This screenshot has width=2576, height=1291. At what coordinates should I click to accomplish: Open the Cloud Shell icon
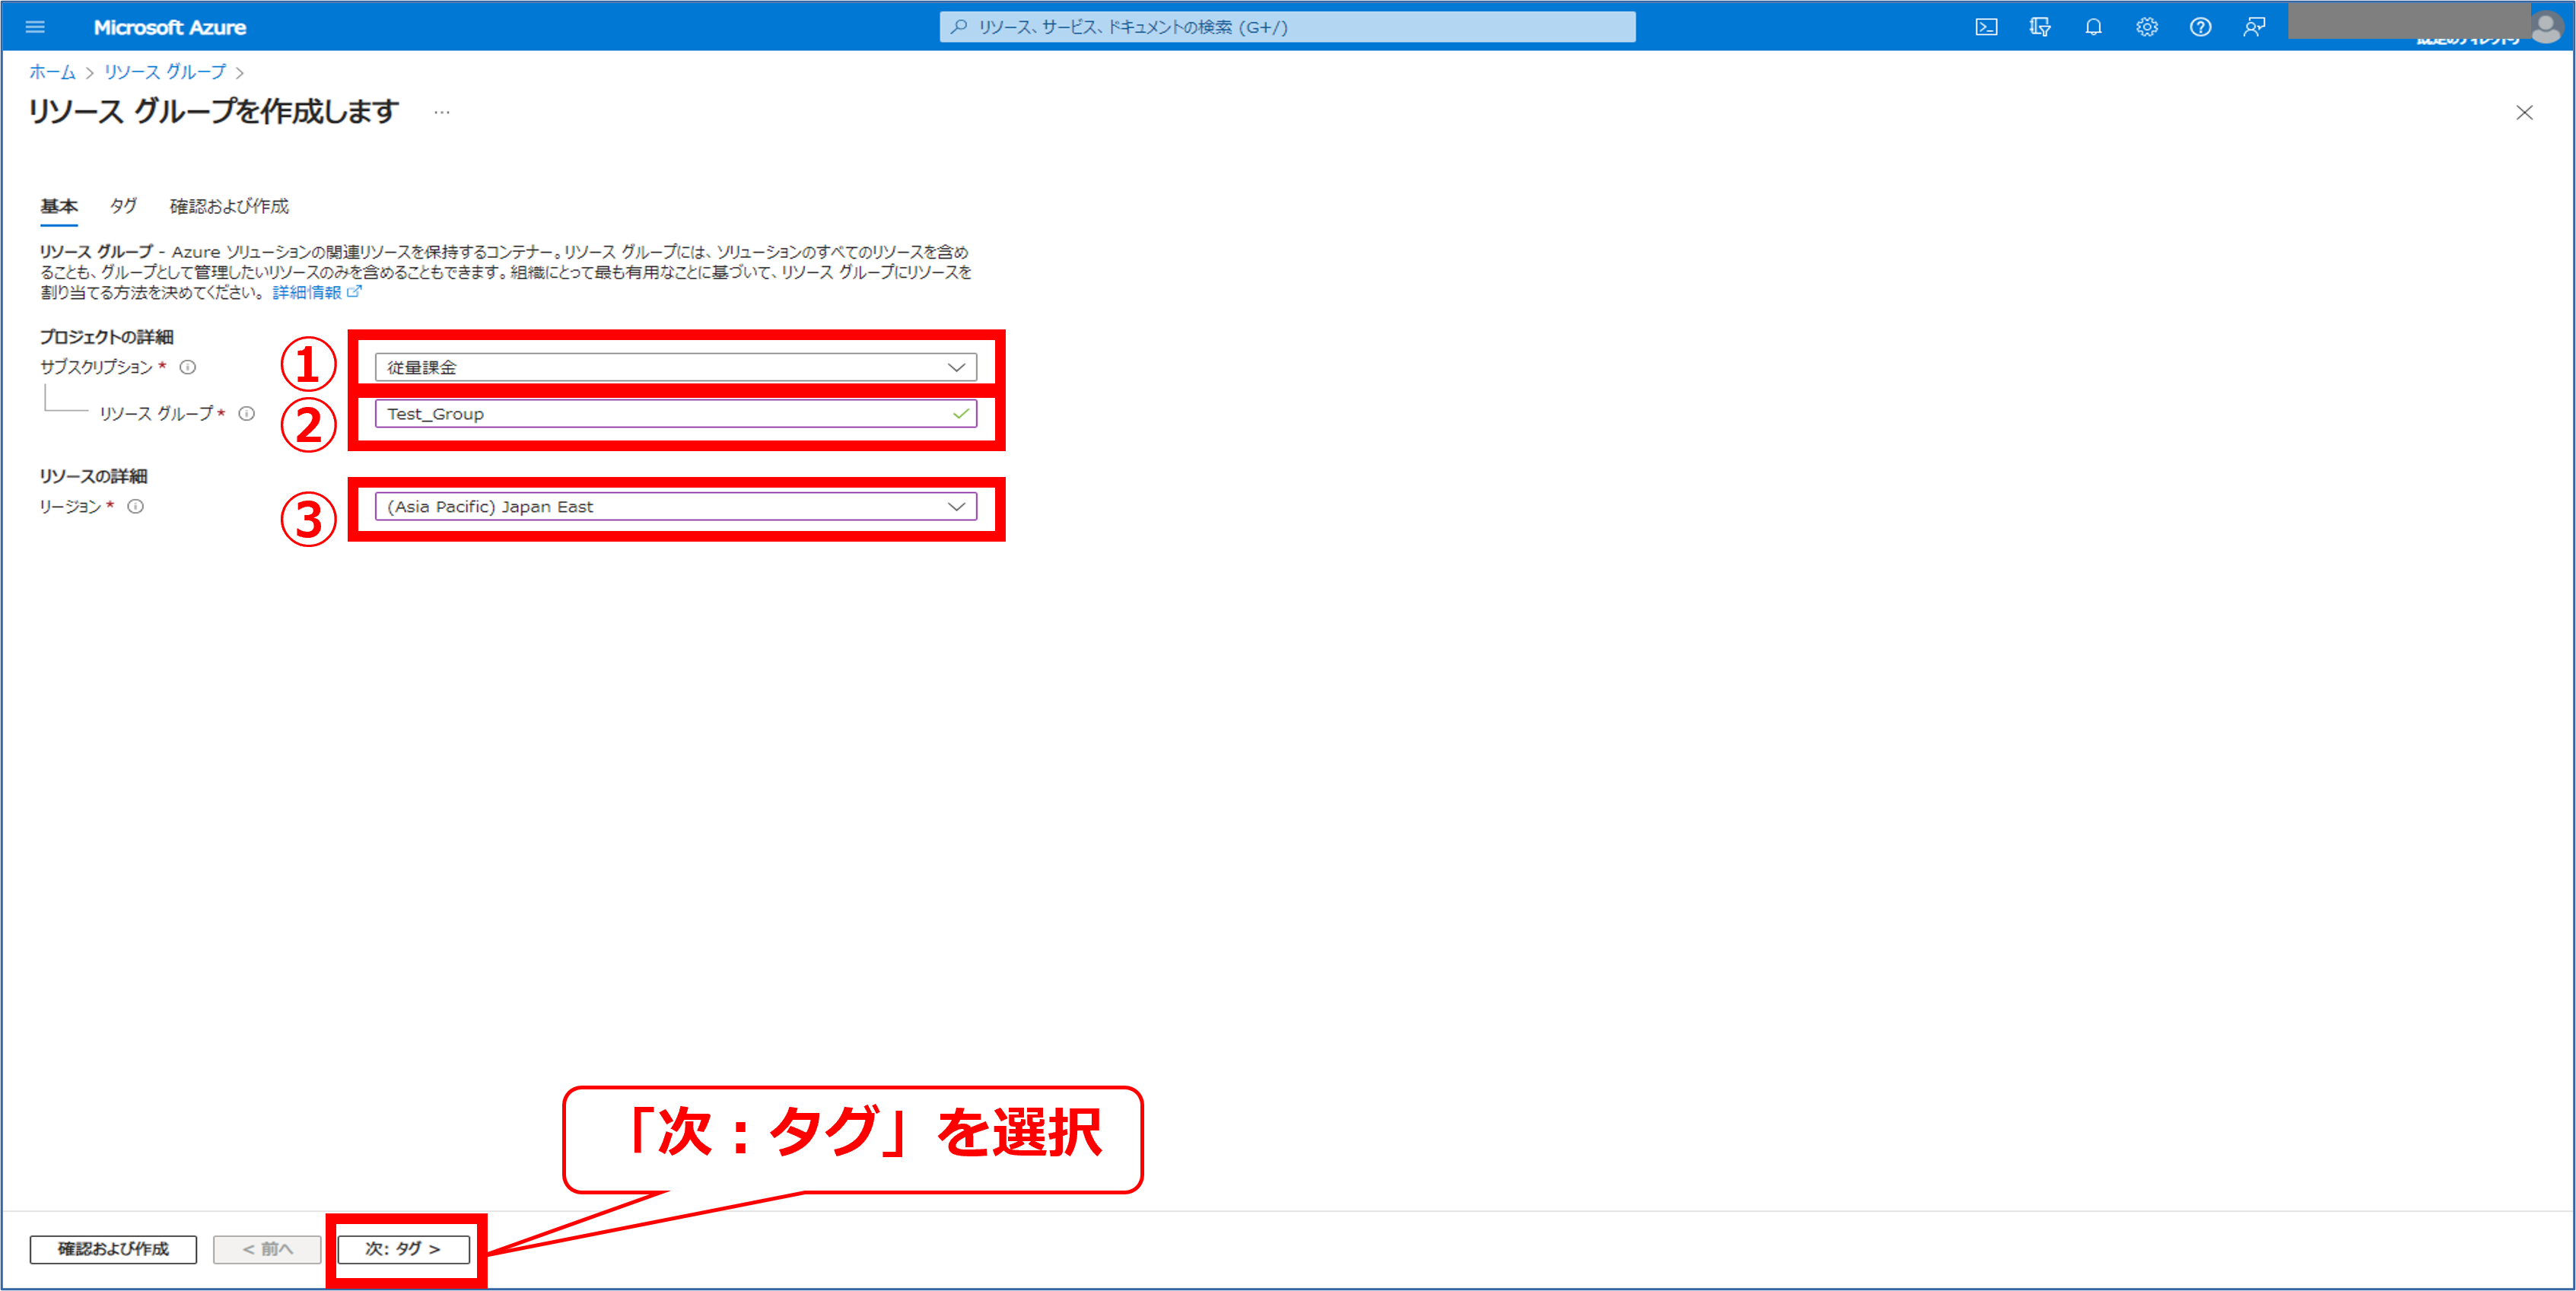[1986, 27]
